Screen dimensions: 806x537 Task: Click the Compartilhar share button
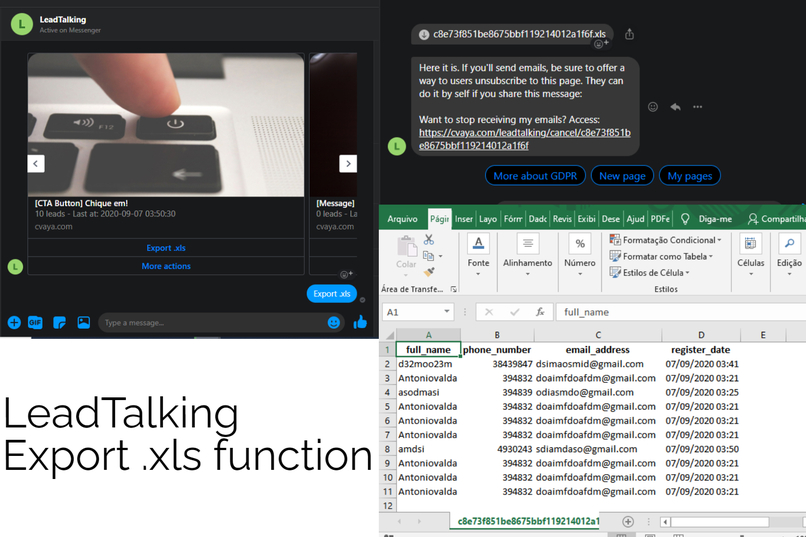click(x=776, y=219)
